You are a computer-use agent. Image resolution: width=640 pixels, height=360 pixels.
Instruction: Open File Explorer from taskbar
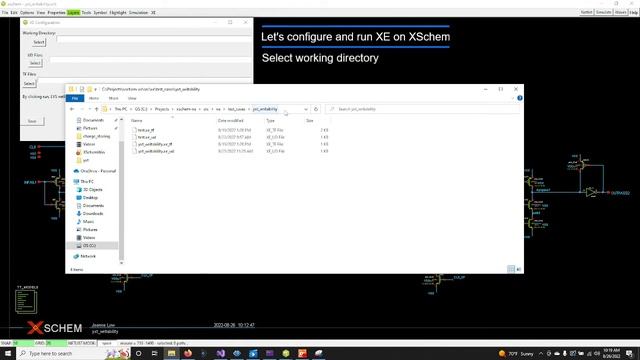click(x=171, y=353)
